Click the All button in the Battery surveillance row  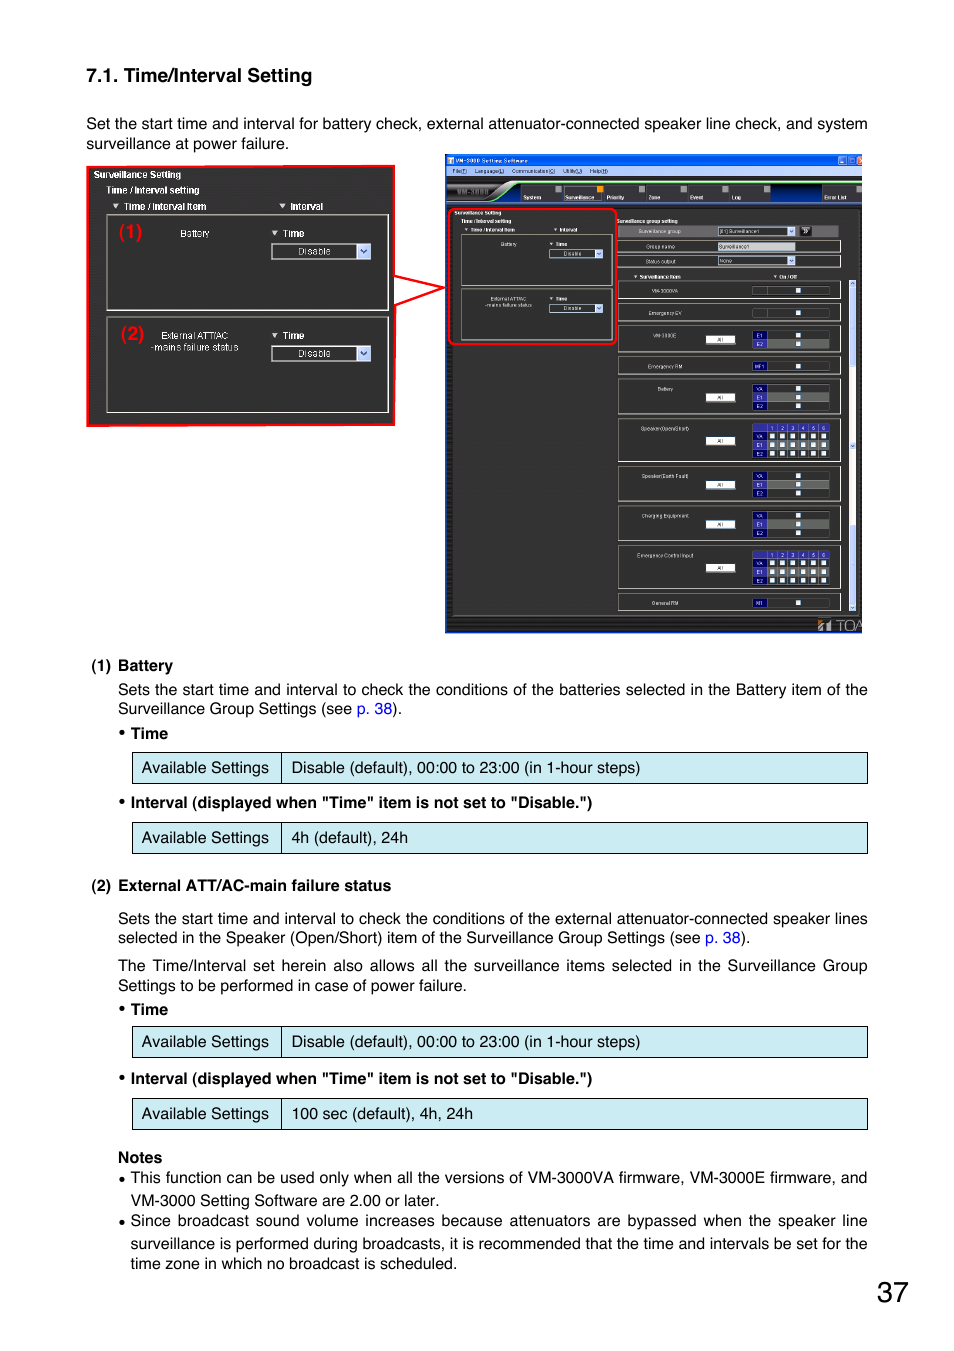720,397
